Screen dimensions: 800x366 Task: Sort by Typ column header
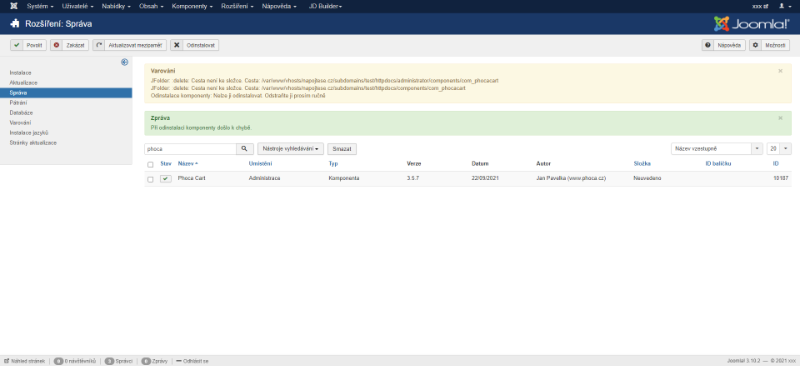pyautogui.click(x=333, y=164)
